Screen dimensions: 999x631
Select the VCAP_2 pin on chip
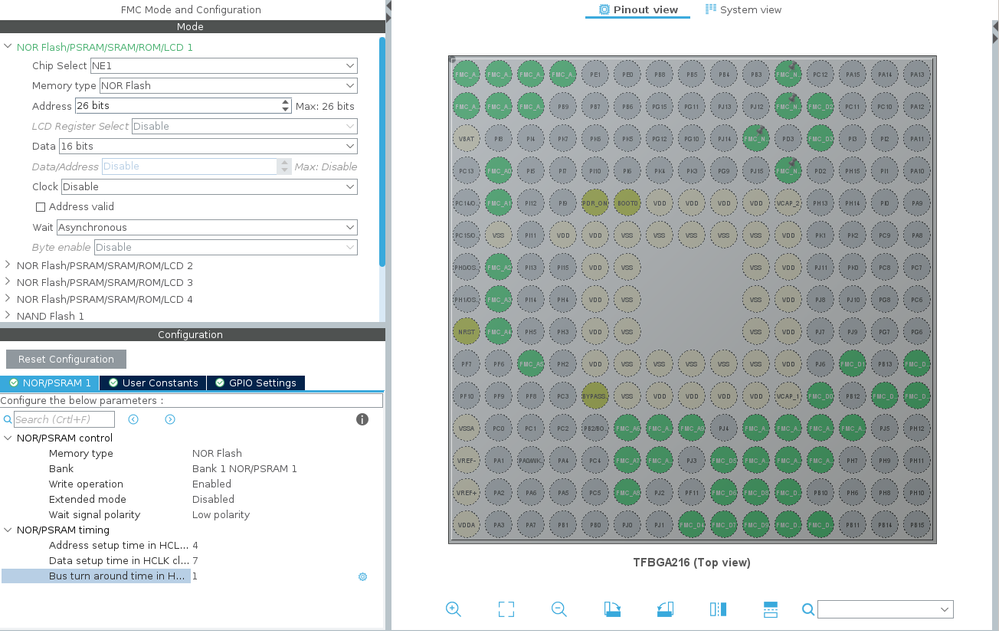pos(787,203)
